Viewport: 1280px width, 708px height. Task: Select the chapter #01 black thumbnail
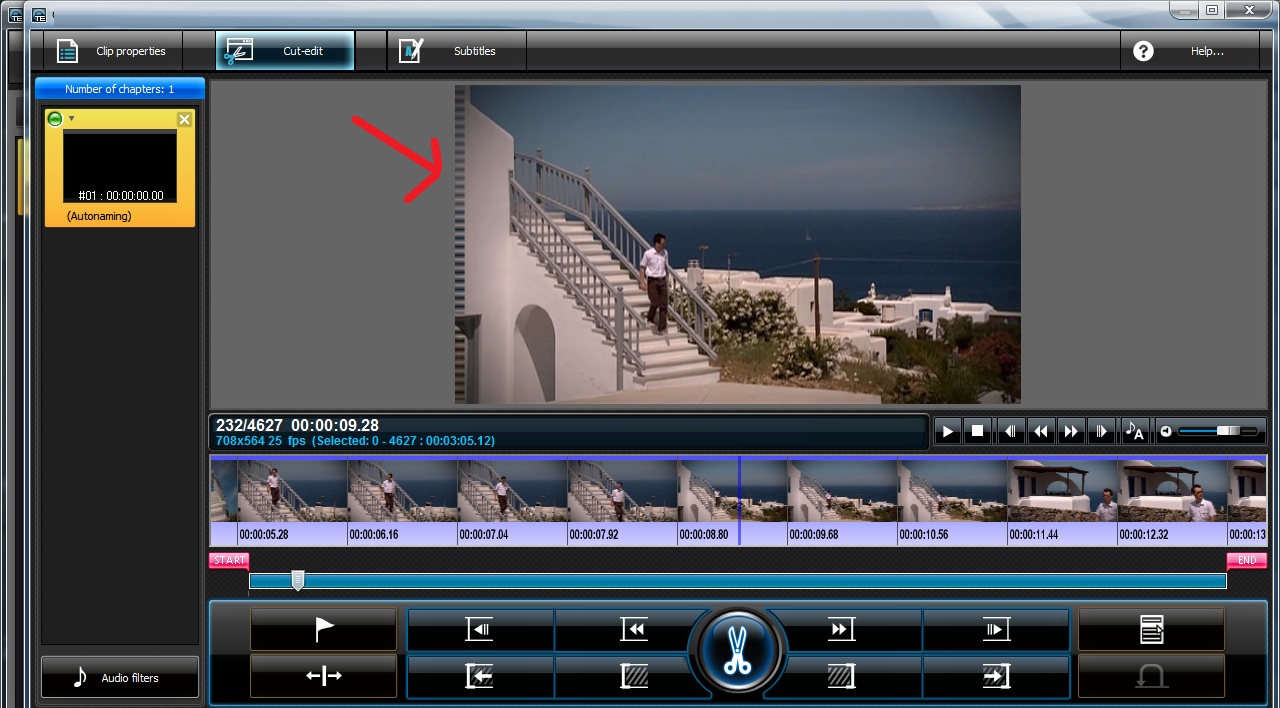120,166
